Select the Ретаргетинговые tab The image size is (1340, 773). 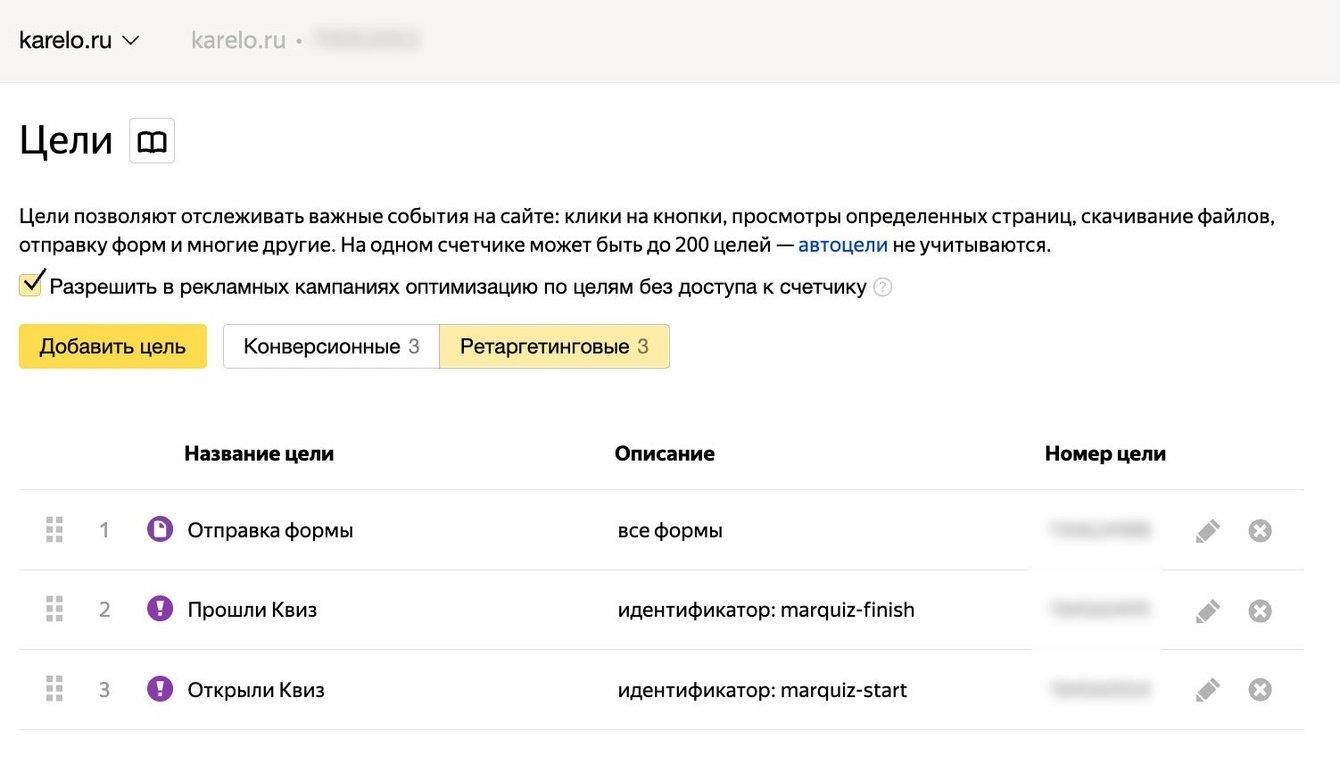554,347
